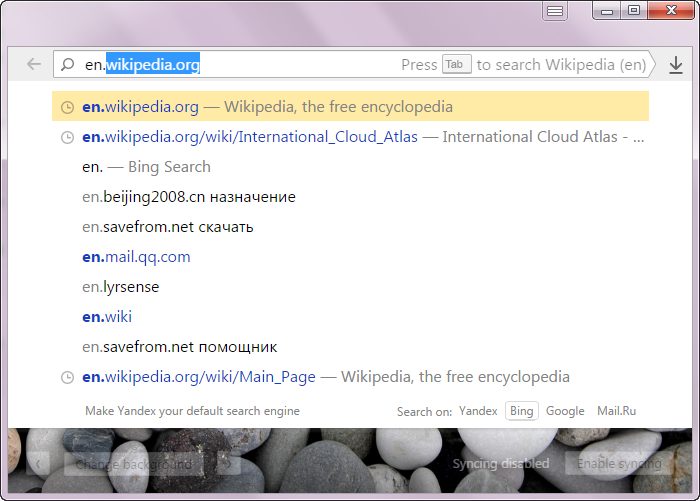The height and width of the screenshot is (501, 700).
Task: Search on Mail.Ru
Action: pos(617,411)
